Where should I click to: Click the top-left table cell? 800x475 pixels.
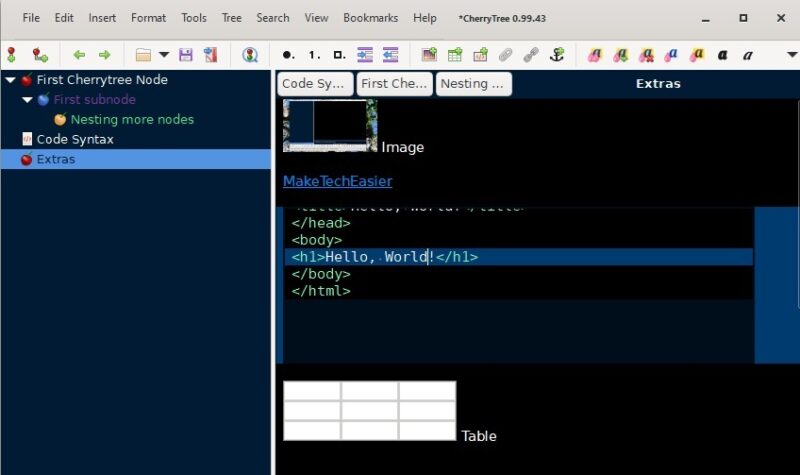[312, 391]
